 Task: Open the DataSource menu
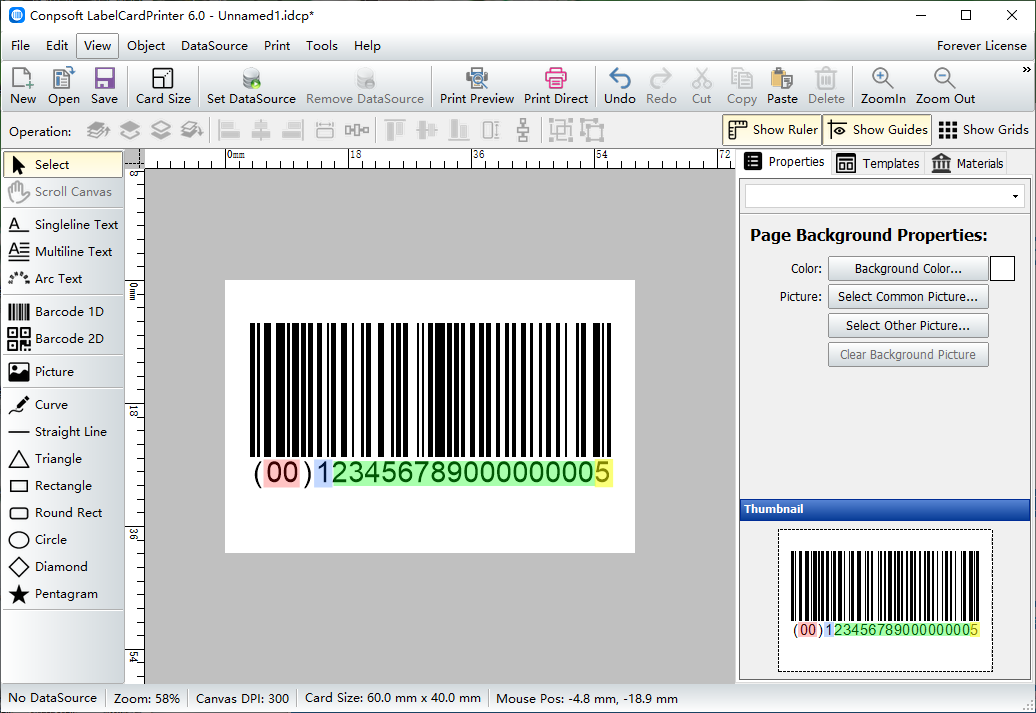click(x=214, y=46)
